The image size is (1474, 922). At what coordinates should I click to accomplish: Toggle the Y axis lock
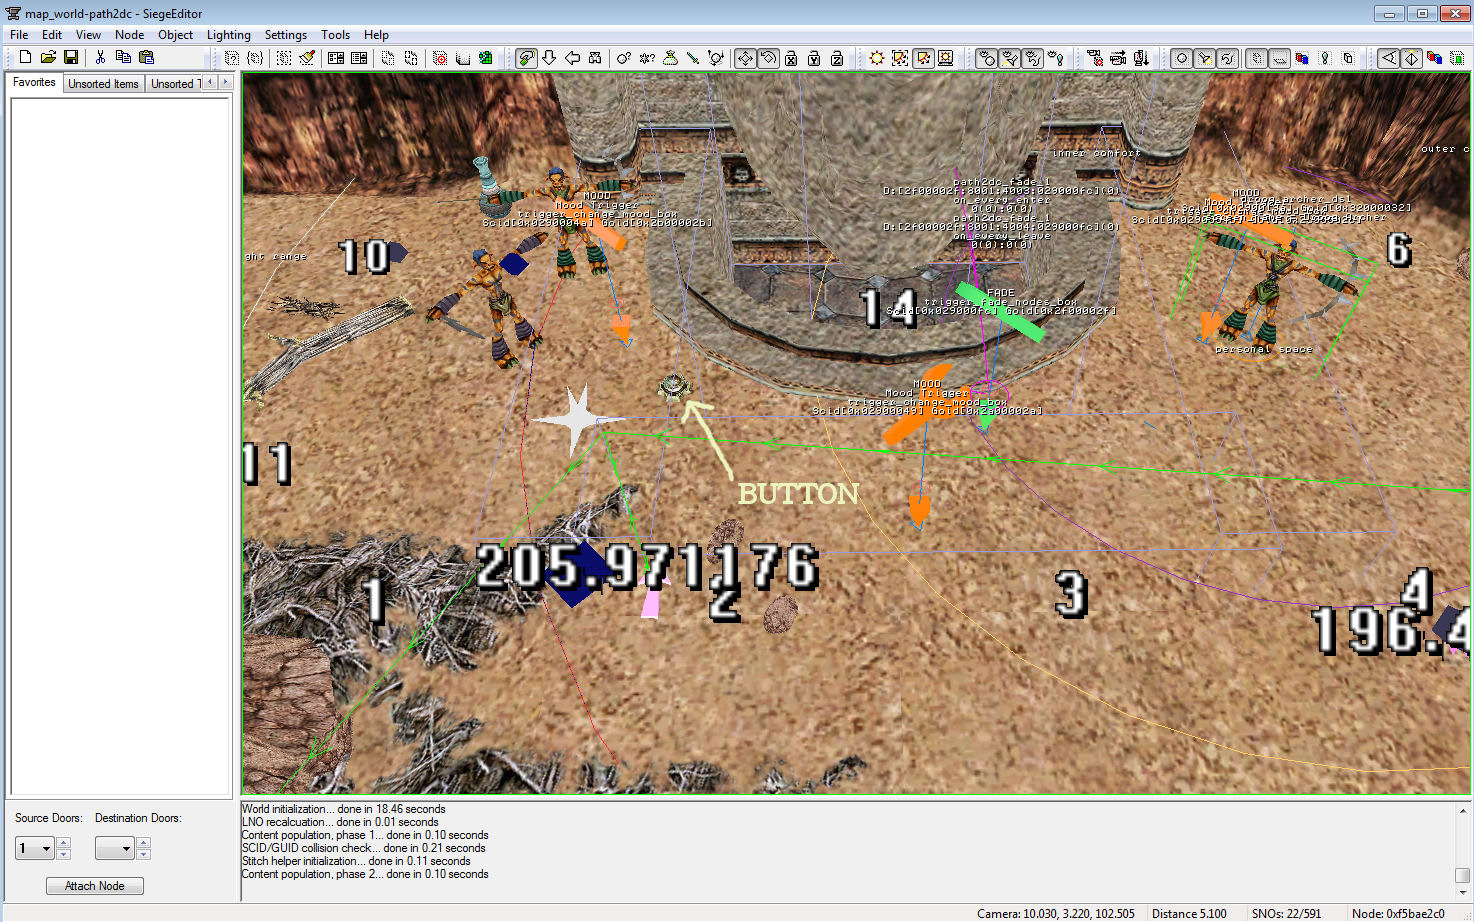pyautogui.click(x=814, y=58)
